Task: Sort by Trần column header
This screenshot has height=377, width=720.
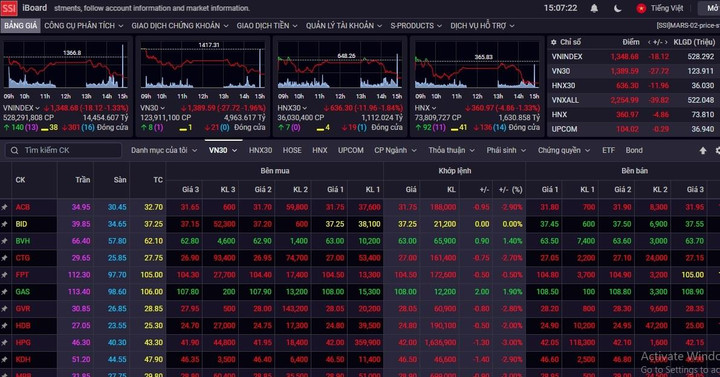Action: (83, 180)
